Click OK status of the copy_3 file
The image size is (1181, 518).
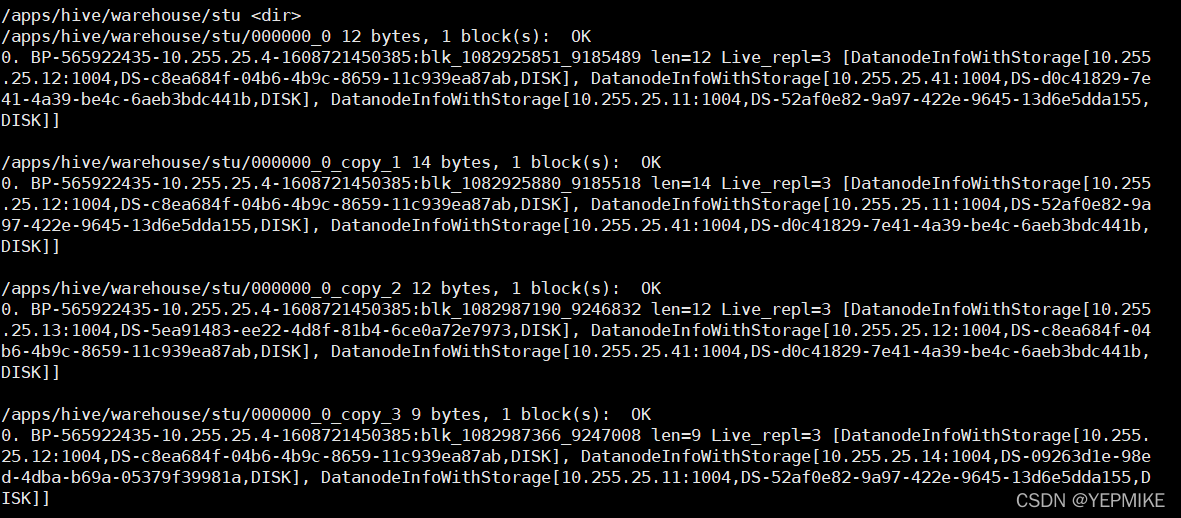pos(641,414)
